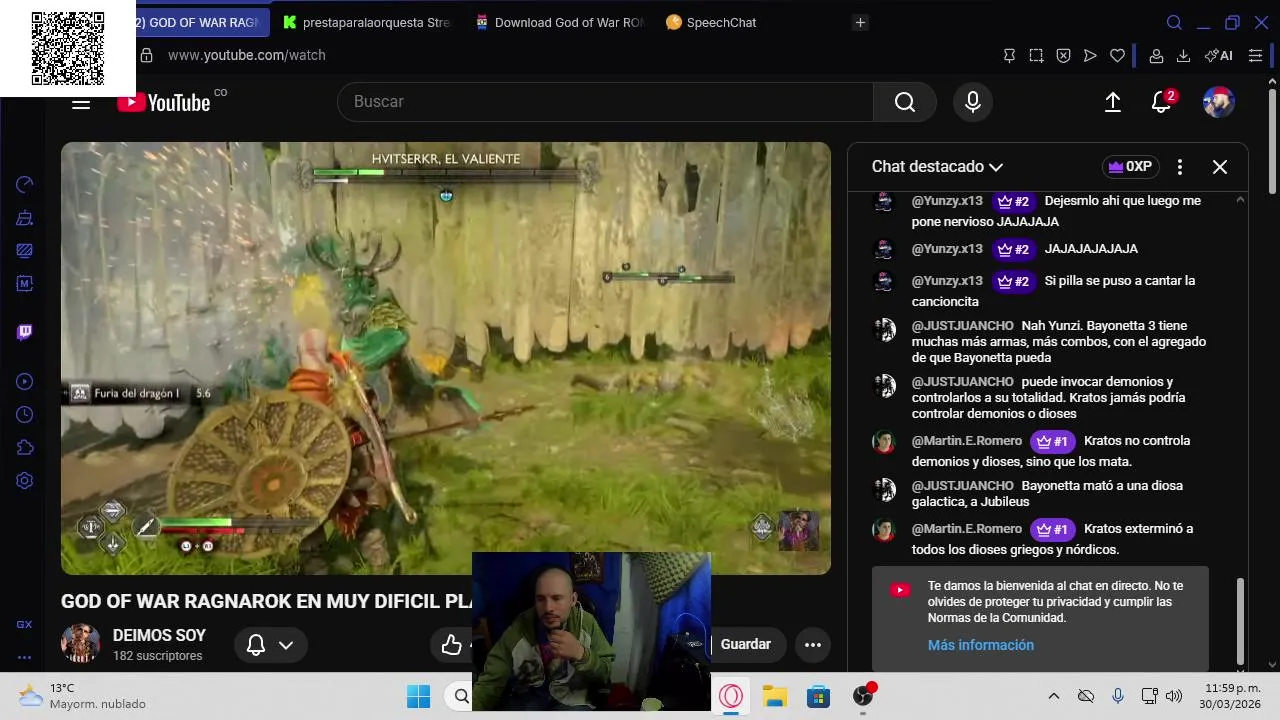Click the GX Corner sidebar button

[25, 624]
